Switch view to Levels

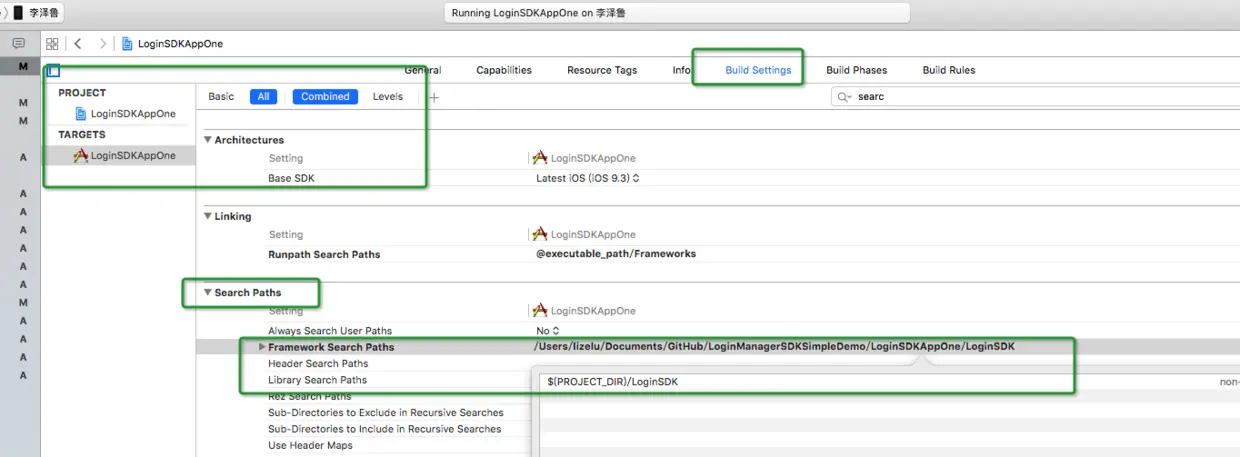[x=388, y=97]
